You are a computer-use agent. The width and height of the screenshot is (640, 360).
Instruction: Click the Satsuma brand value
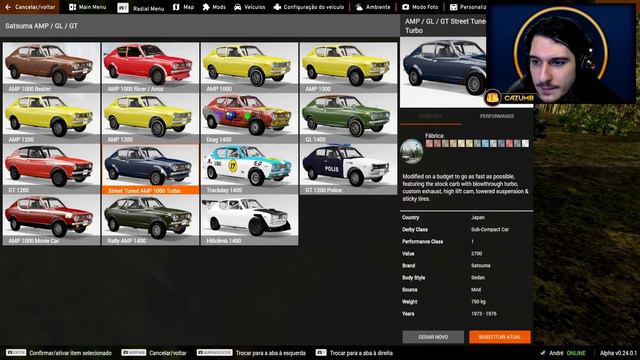pyautogui.click(x=480, y=266)
